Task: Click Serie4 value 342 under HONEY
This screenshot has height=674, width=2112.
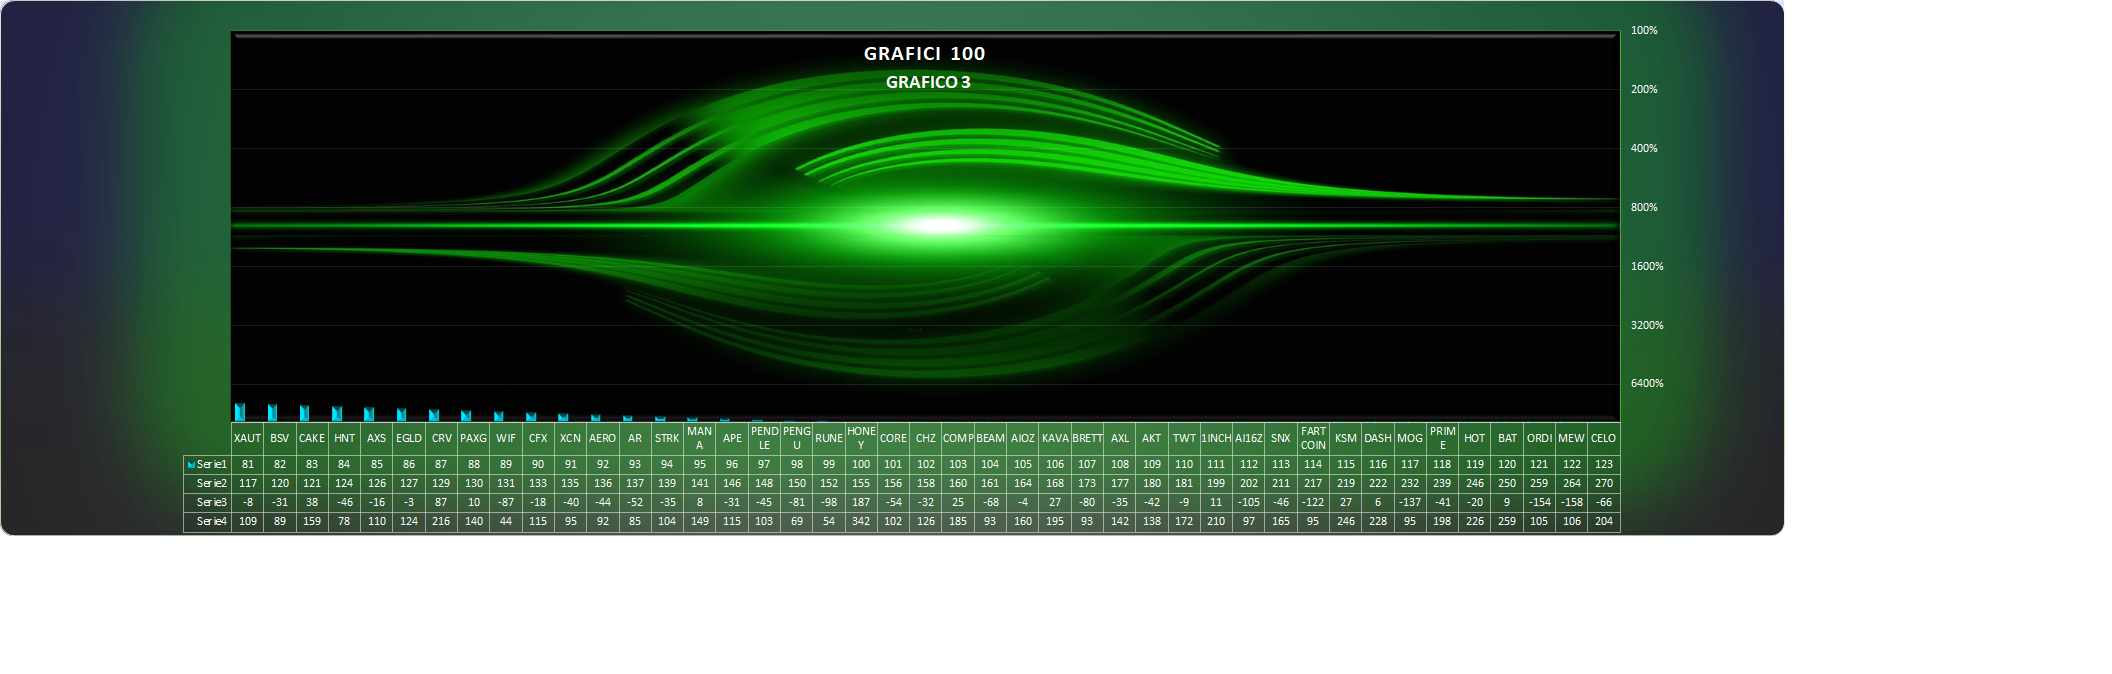Action: 861,521
